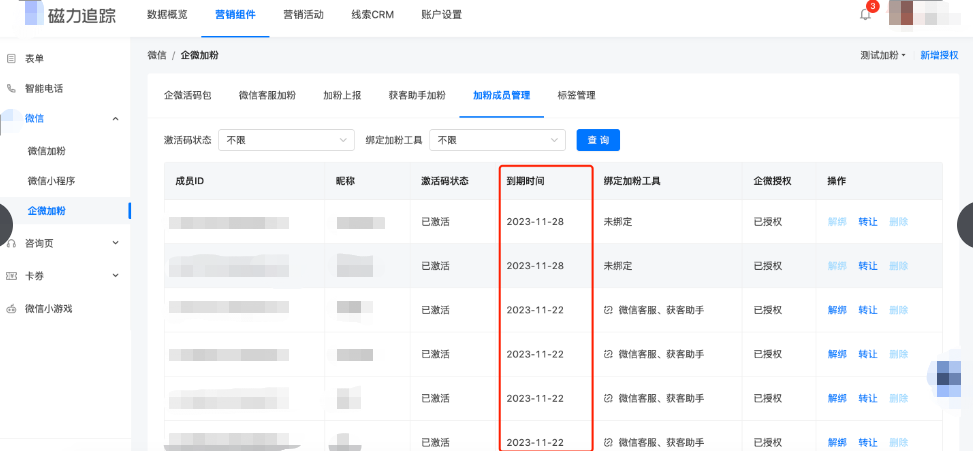Screen dimensions: 973x451
Task: Collapse the 微信 sidebar section
Action: coord(115,118)
